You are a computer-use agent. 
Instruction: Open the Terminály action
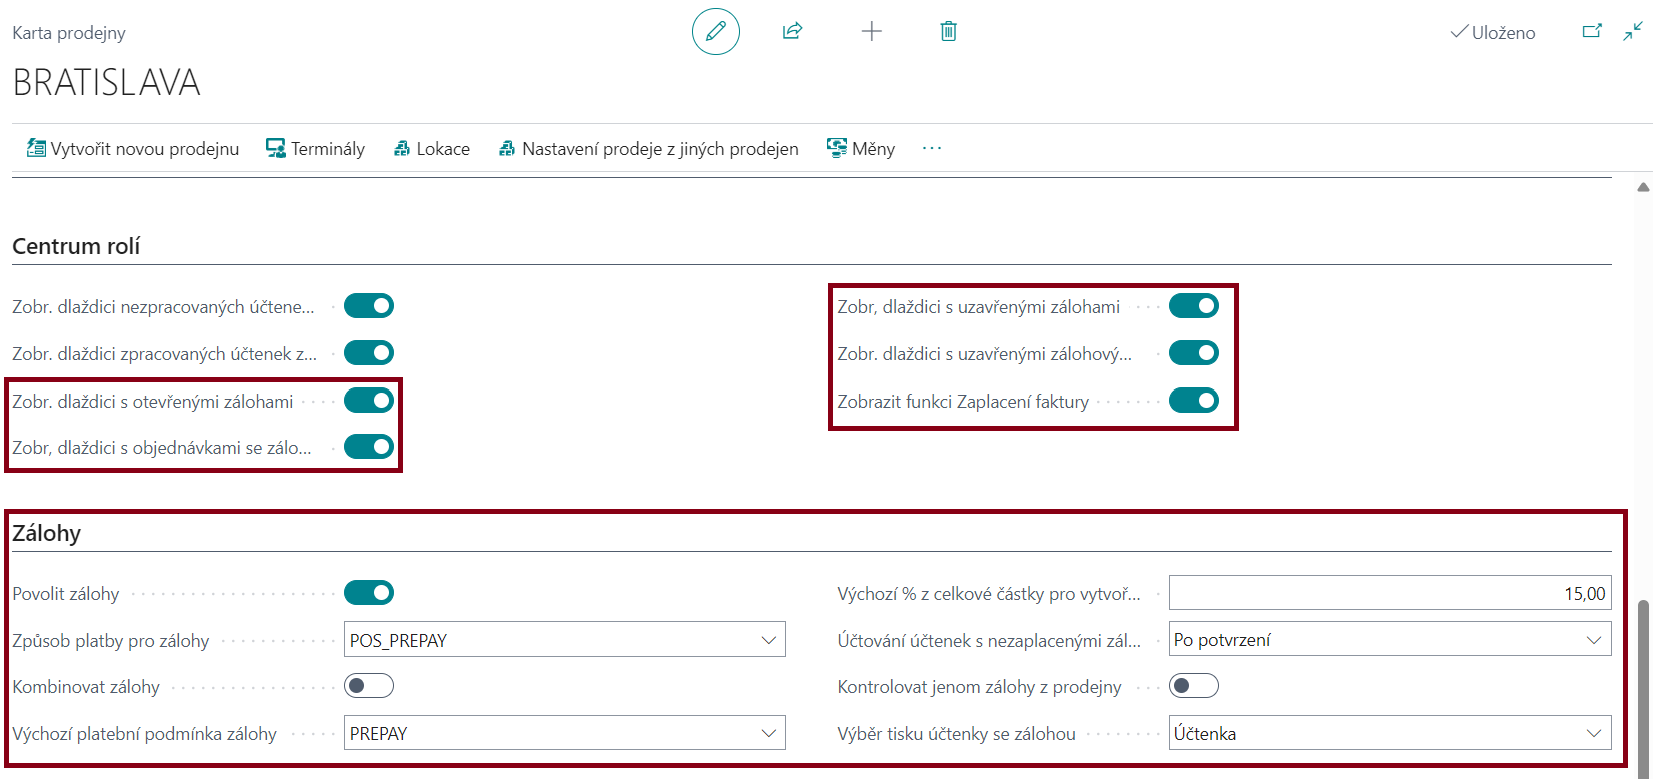(316, 149)
